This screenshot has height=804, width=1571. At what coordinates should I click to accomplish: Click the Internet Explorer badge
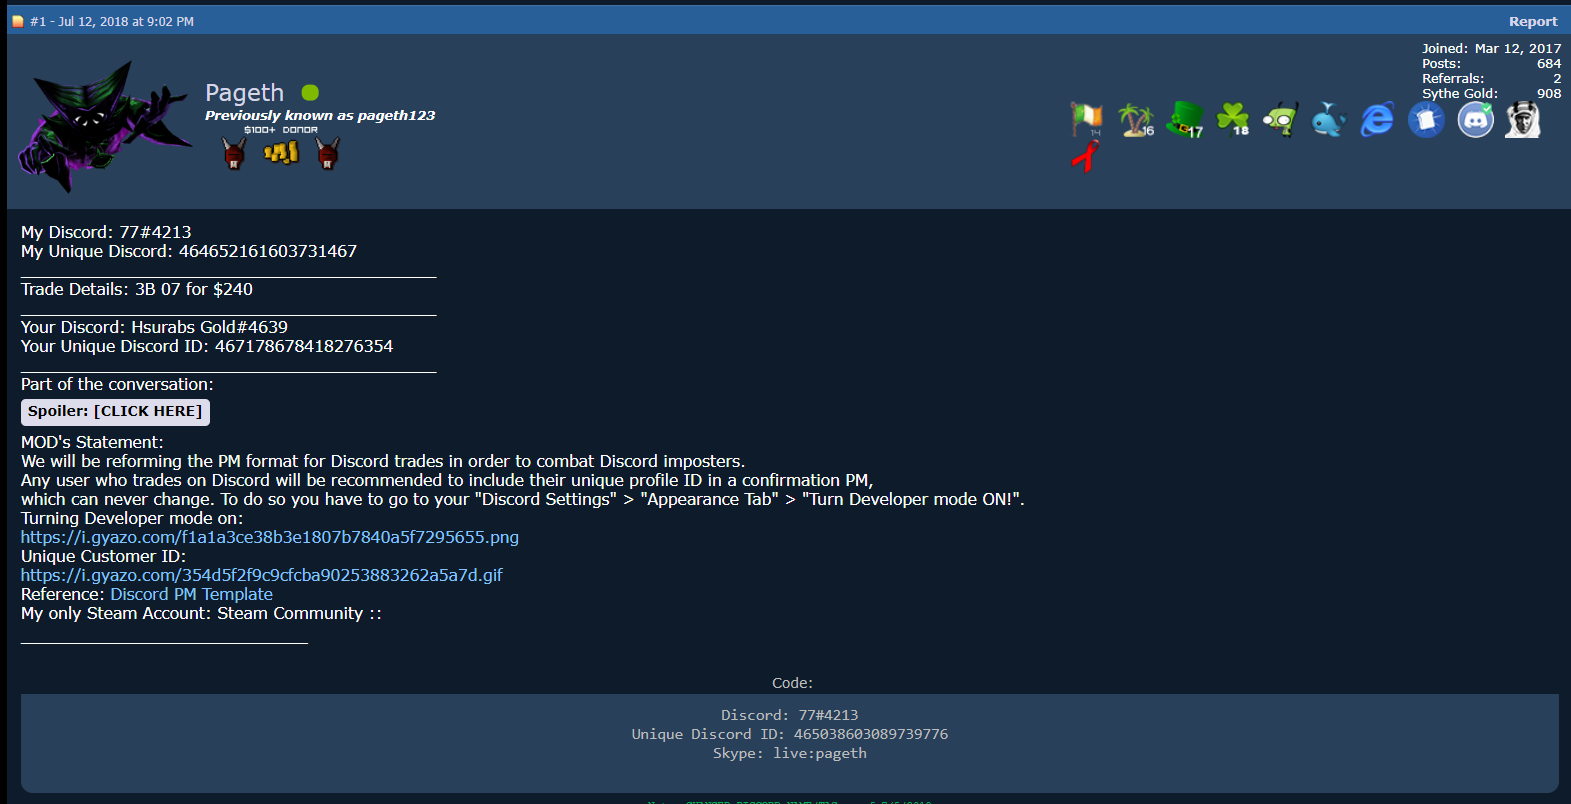pyautogui.click(x=1377, y=120)
